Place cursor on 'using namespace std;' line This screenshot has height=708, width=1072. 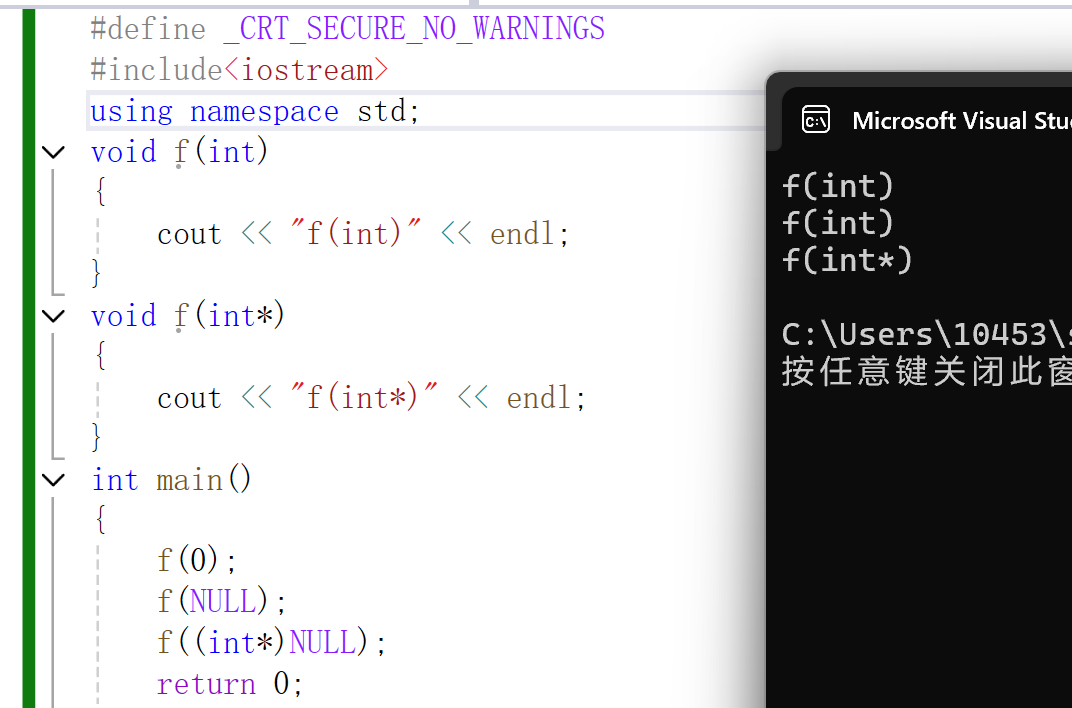(x=255, y=111)
